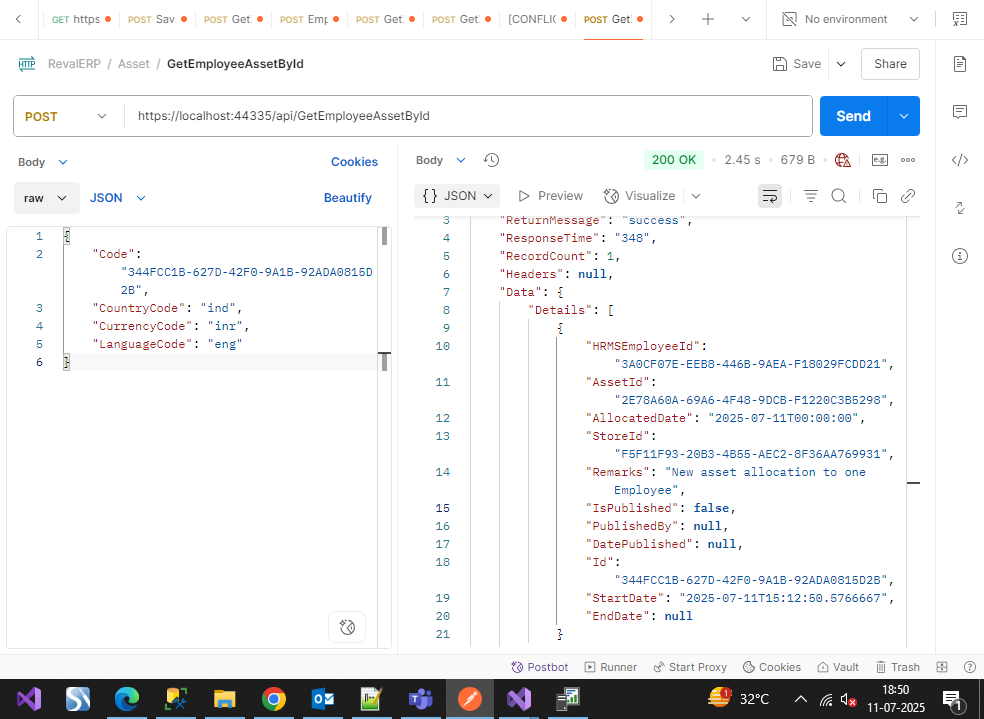Toggle word wrap in response viewer

point(770,196)
